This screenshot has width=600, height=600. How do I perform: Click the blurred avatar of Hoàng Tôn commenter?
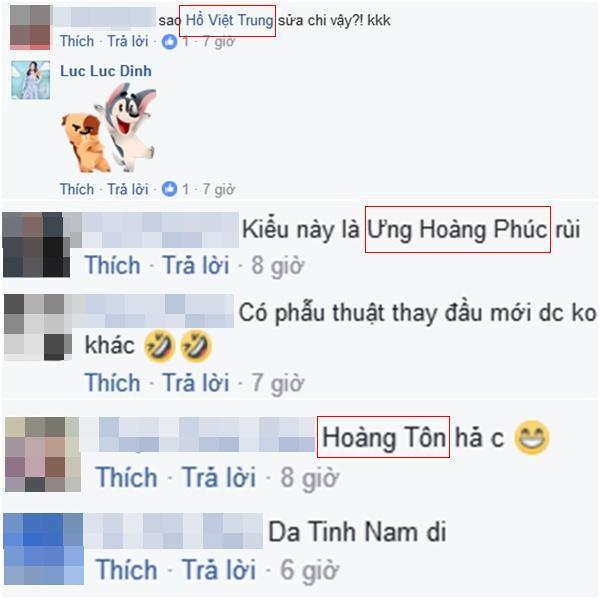coord(43,454)
